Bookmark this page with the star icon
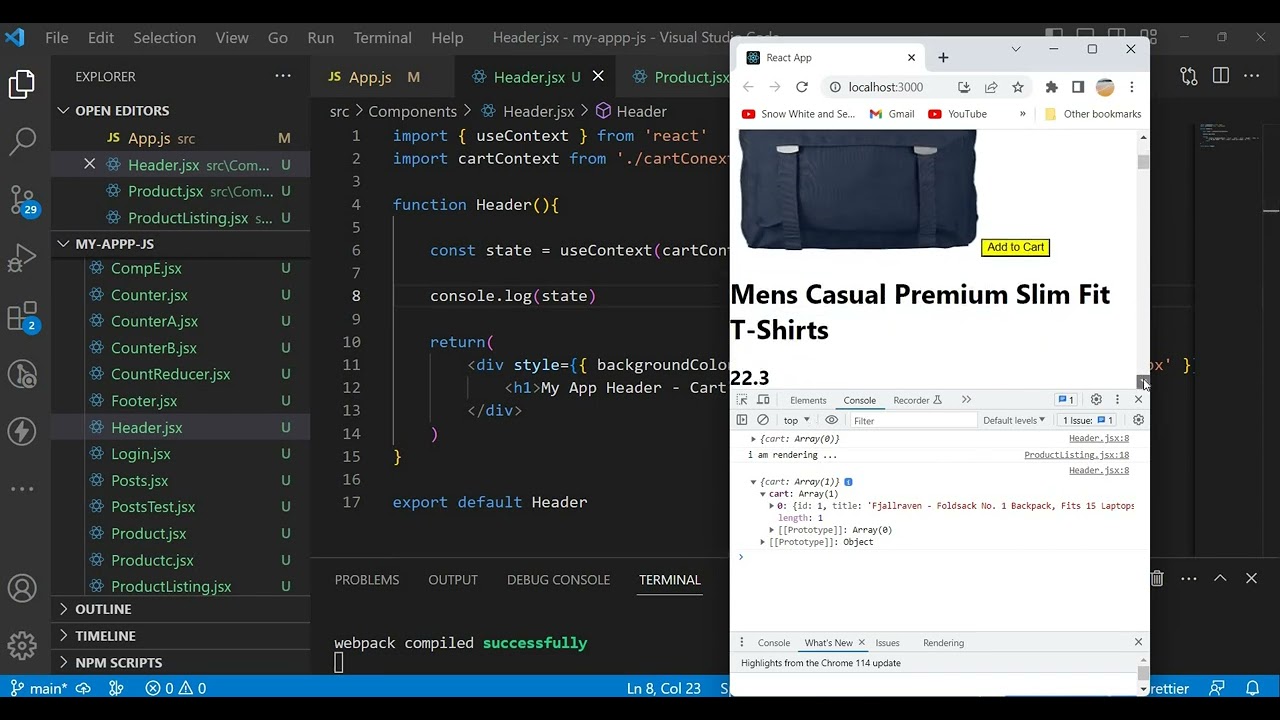Screen dimensions: 1280x720 [1018, 87]
